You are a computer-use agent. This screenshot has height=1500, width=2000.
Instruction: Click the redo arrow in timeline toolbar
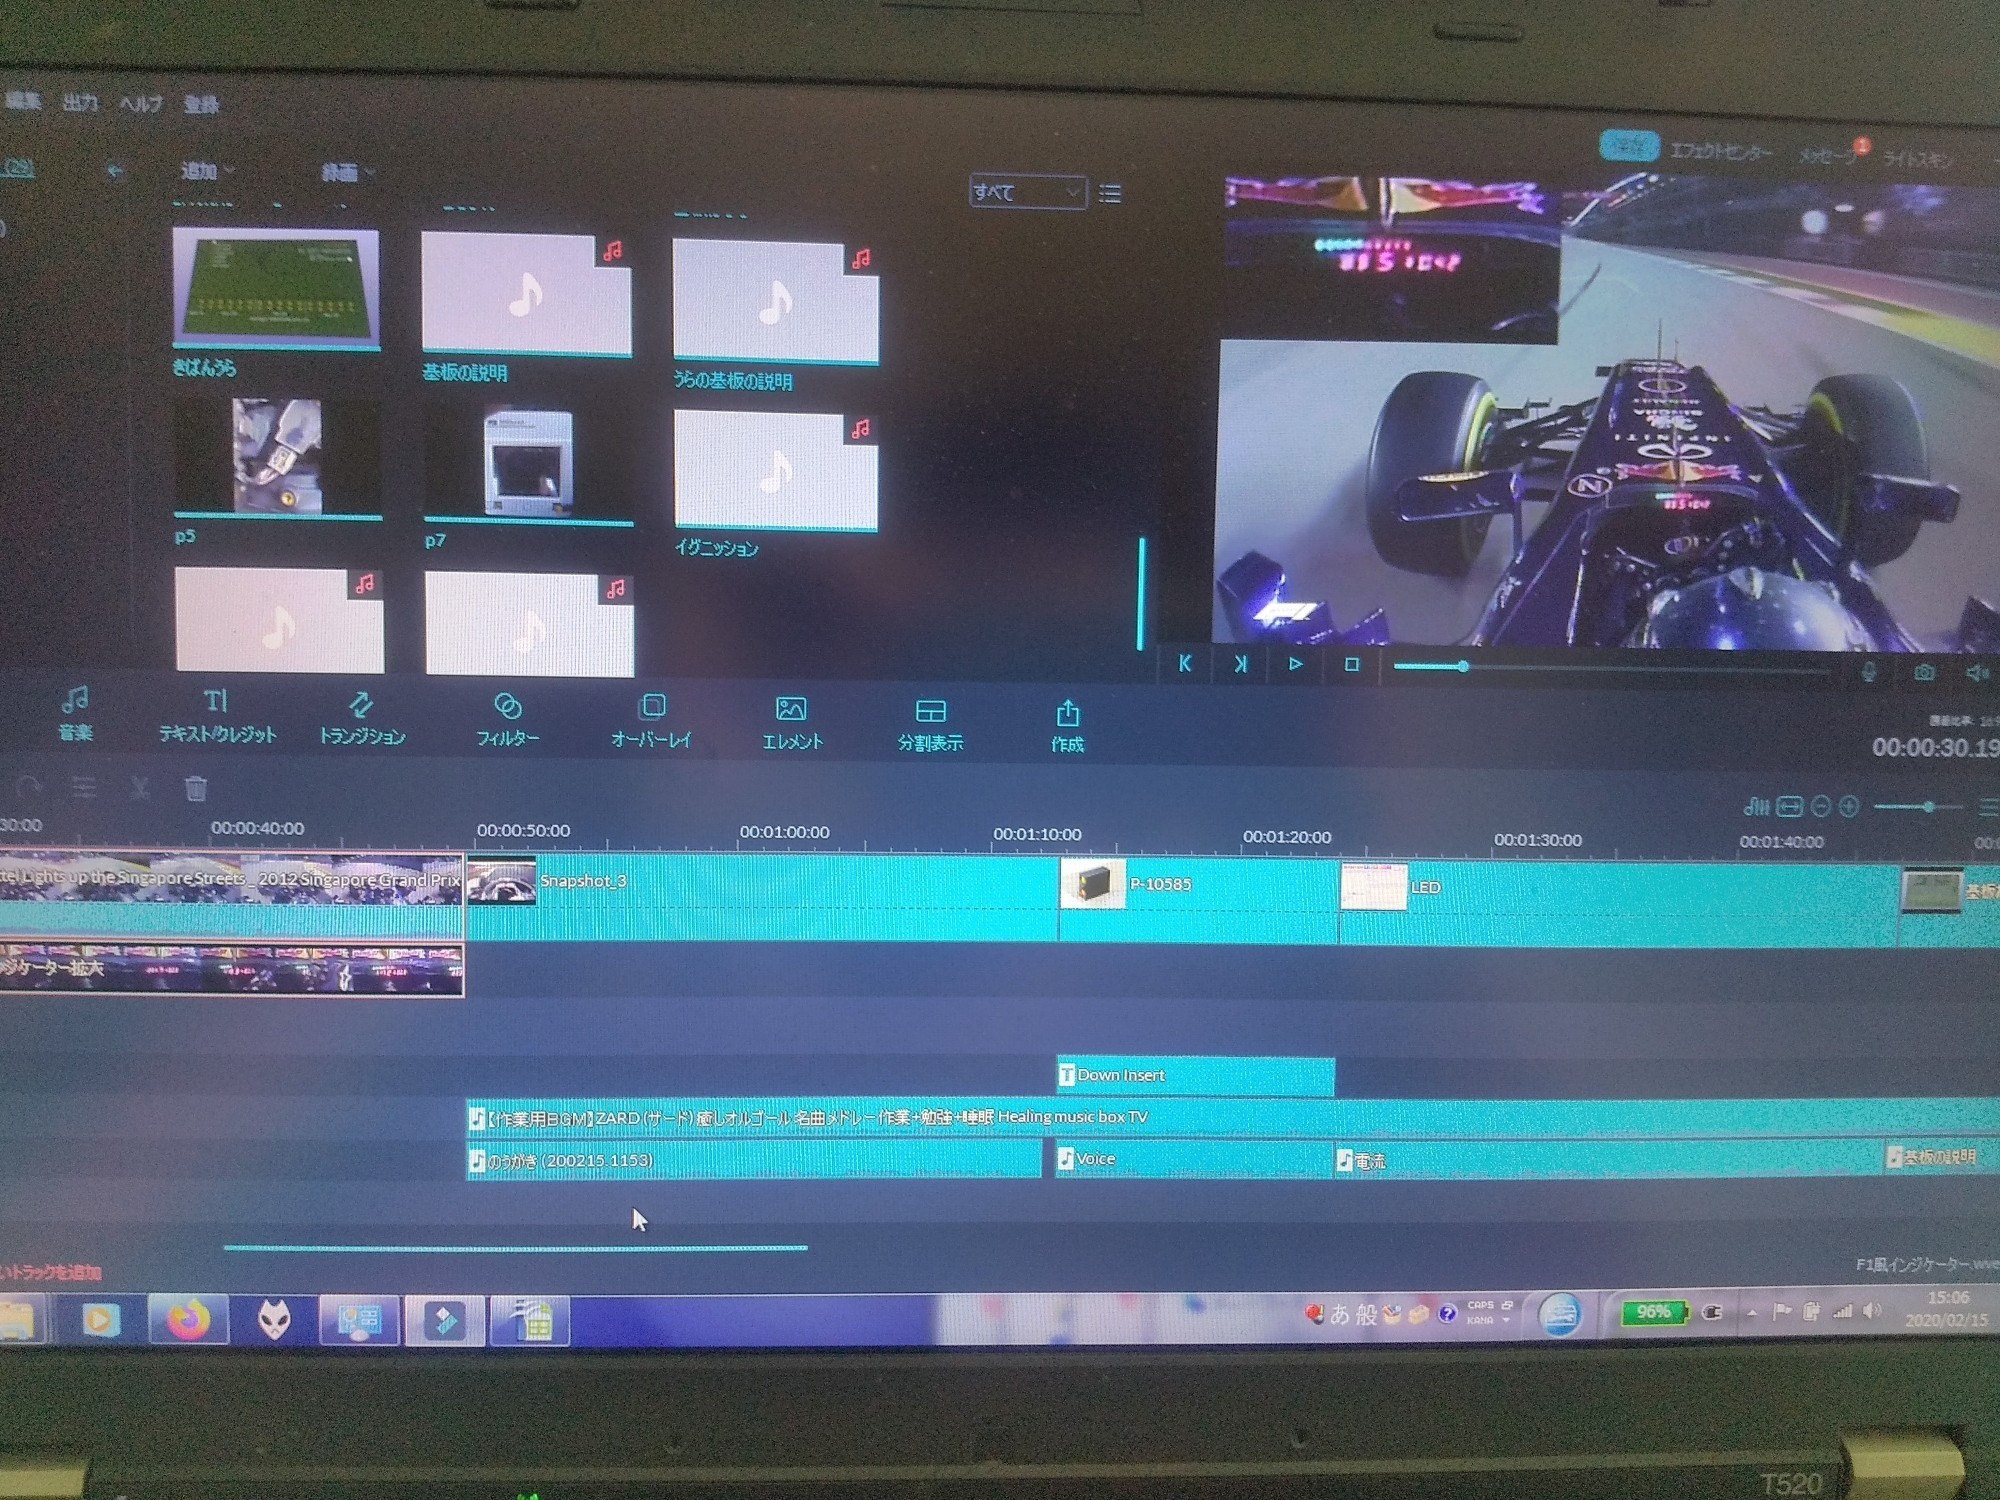coord(28,787)
